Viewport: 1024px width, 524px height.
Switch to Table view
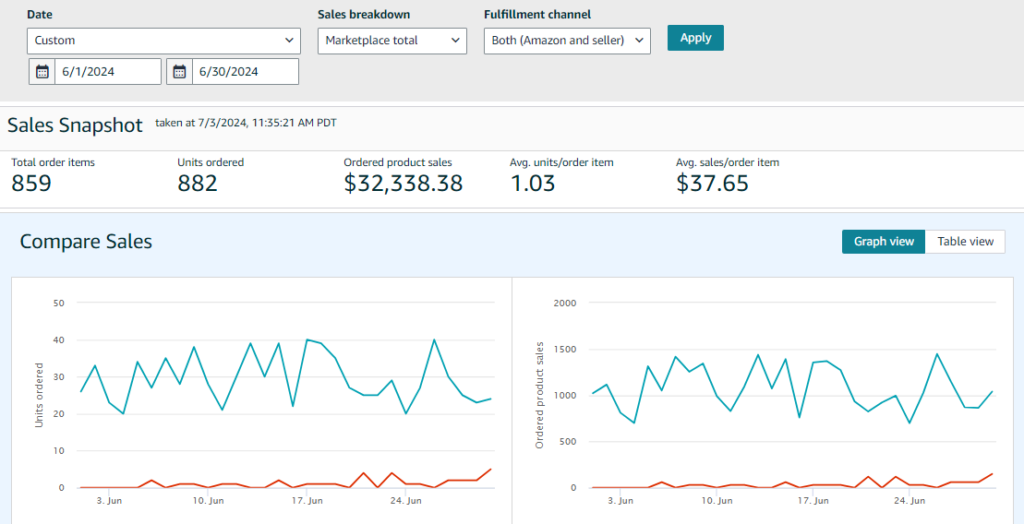coord(965,241)
